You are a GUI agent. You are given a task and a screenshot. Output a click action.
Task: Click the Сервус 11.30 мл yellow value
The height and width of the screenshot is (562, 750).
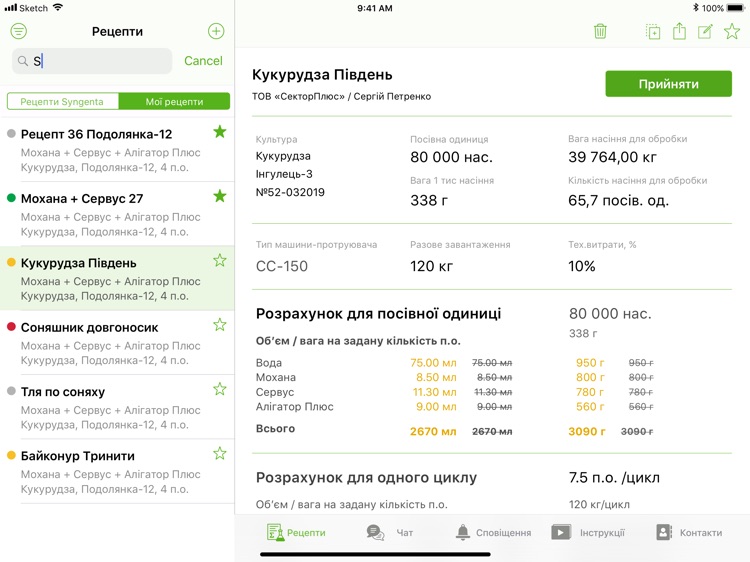[x=435, y=392]
